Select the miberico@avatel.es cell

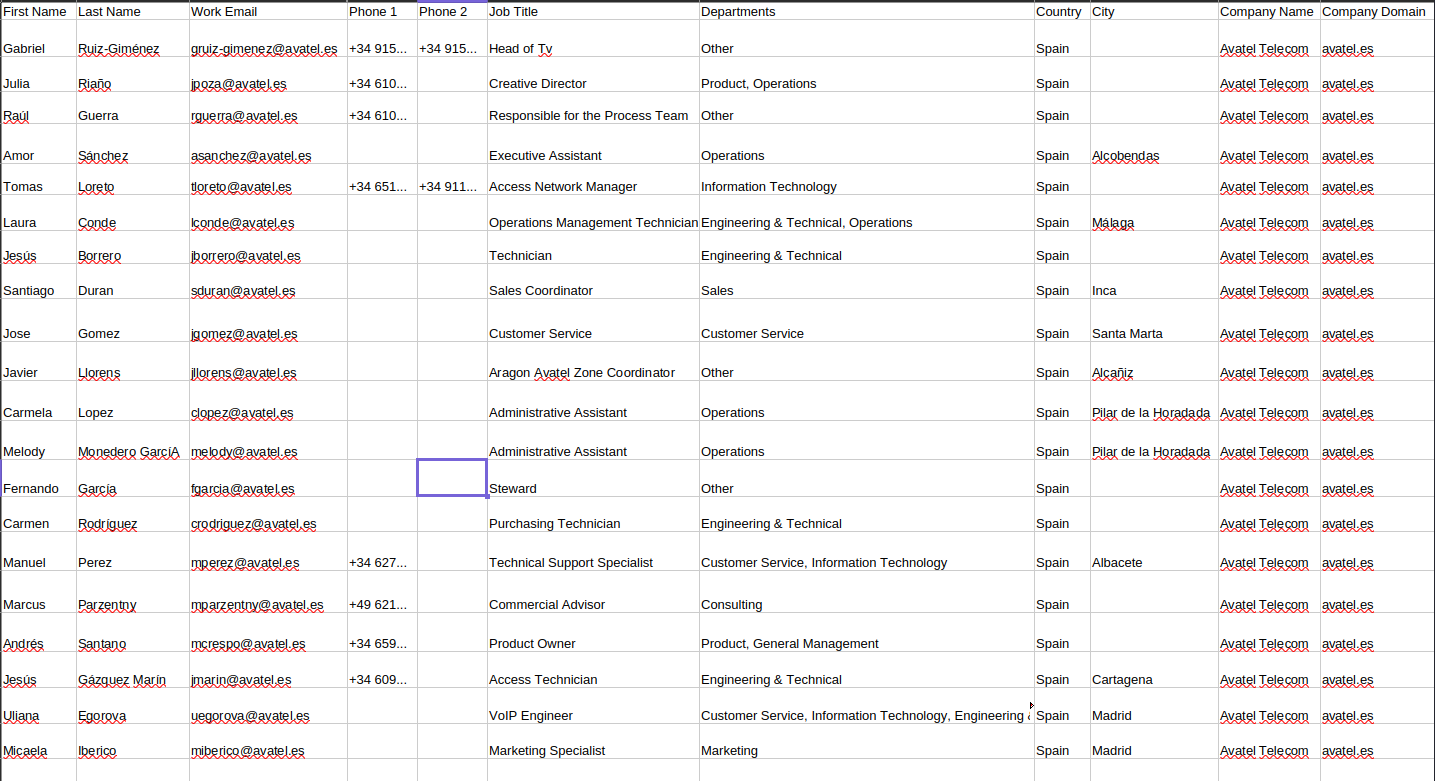[268, 741]
